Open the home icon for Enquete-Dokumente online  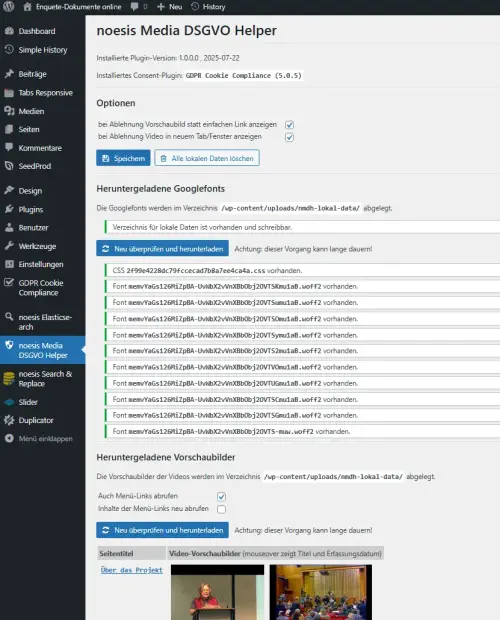click(x=27, y=6)
